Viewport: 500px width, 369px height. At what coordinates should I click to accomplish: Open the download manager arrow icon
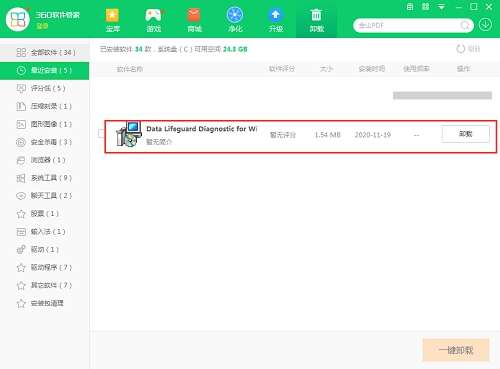click(x=485, y=25)
